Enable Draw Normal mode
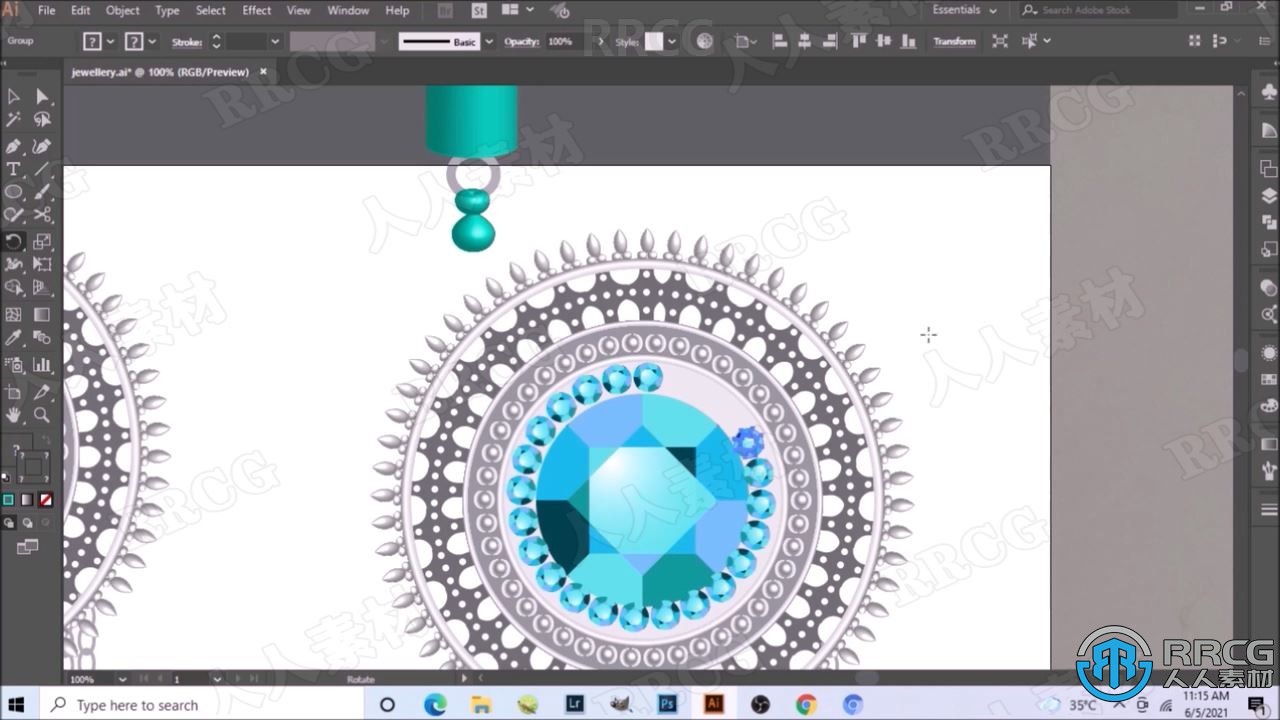The height and width of the screenshot is (720, 1280). pyautogui.click(x=9, y=523)
